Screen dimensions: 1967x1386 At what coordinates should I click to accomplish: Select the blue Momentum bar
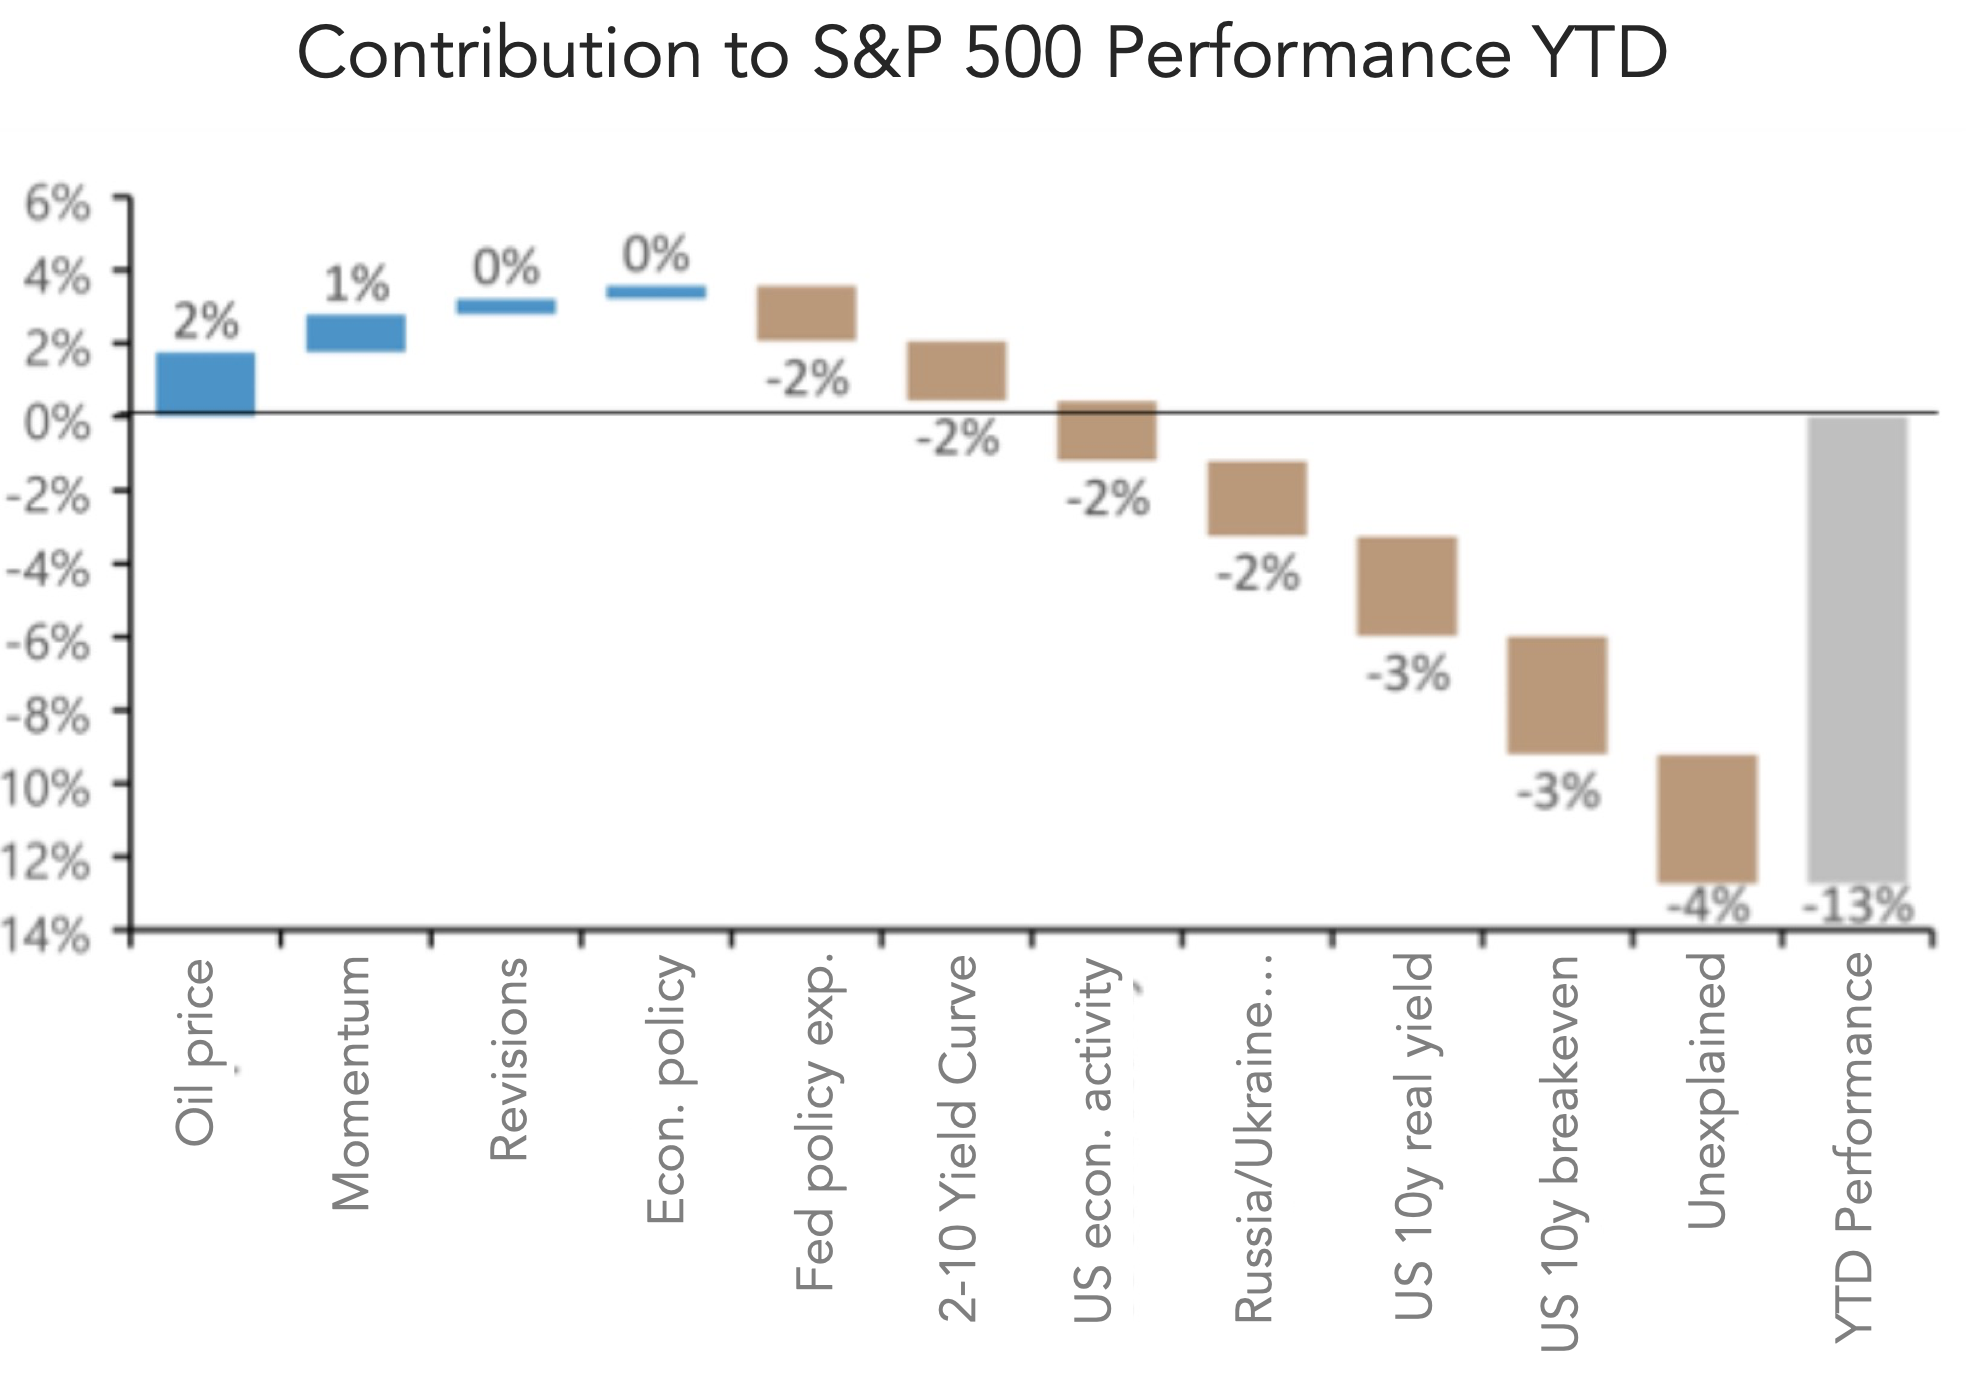pos(356,333)
